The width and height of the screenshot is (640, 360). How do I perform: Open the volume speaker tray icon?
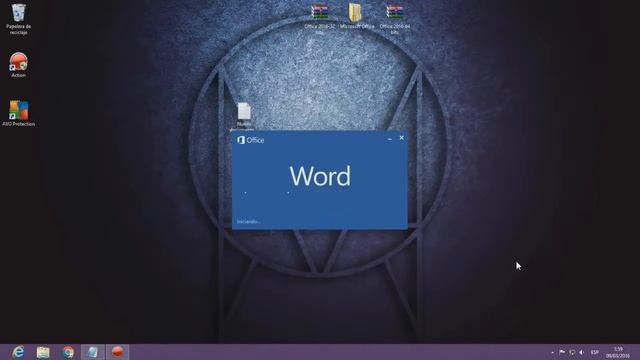[x=582, y=352]
